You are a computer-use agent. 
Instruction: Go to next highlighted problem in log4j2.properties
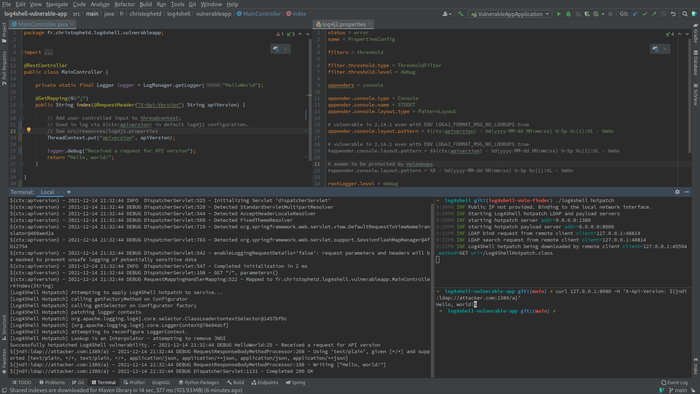click(x=688, y=34)
